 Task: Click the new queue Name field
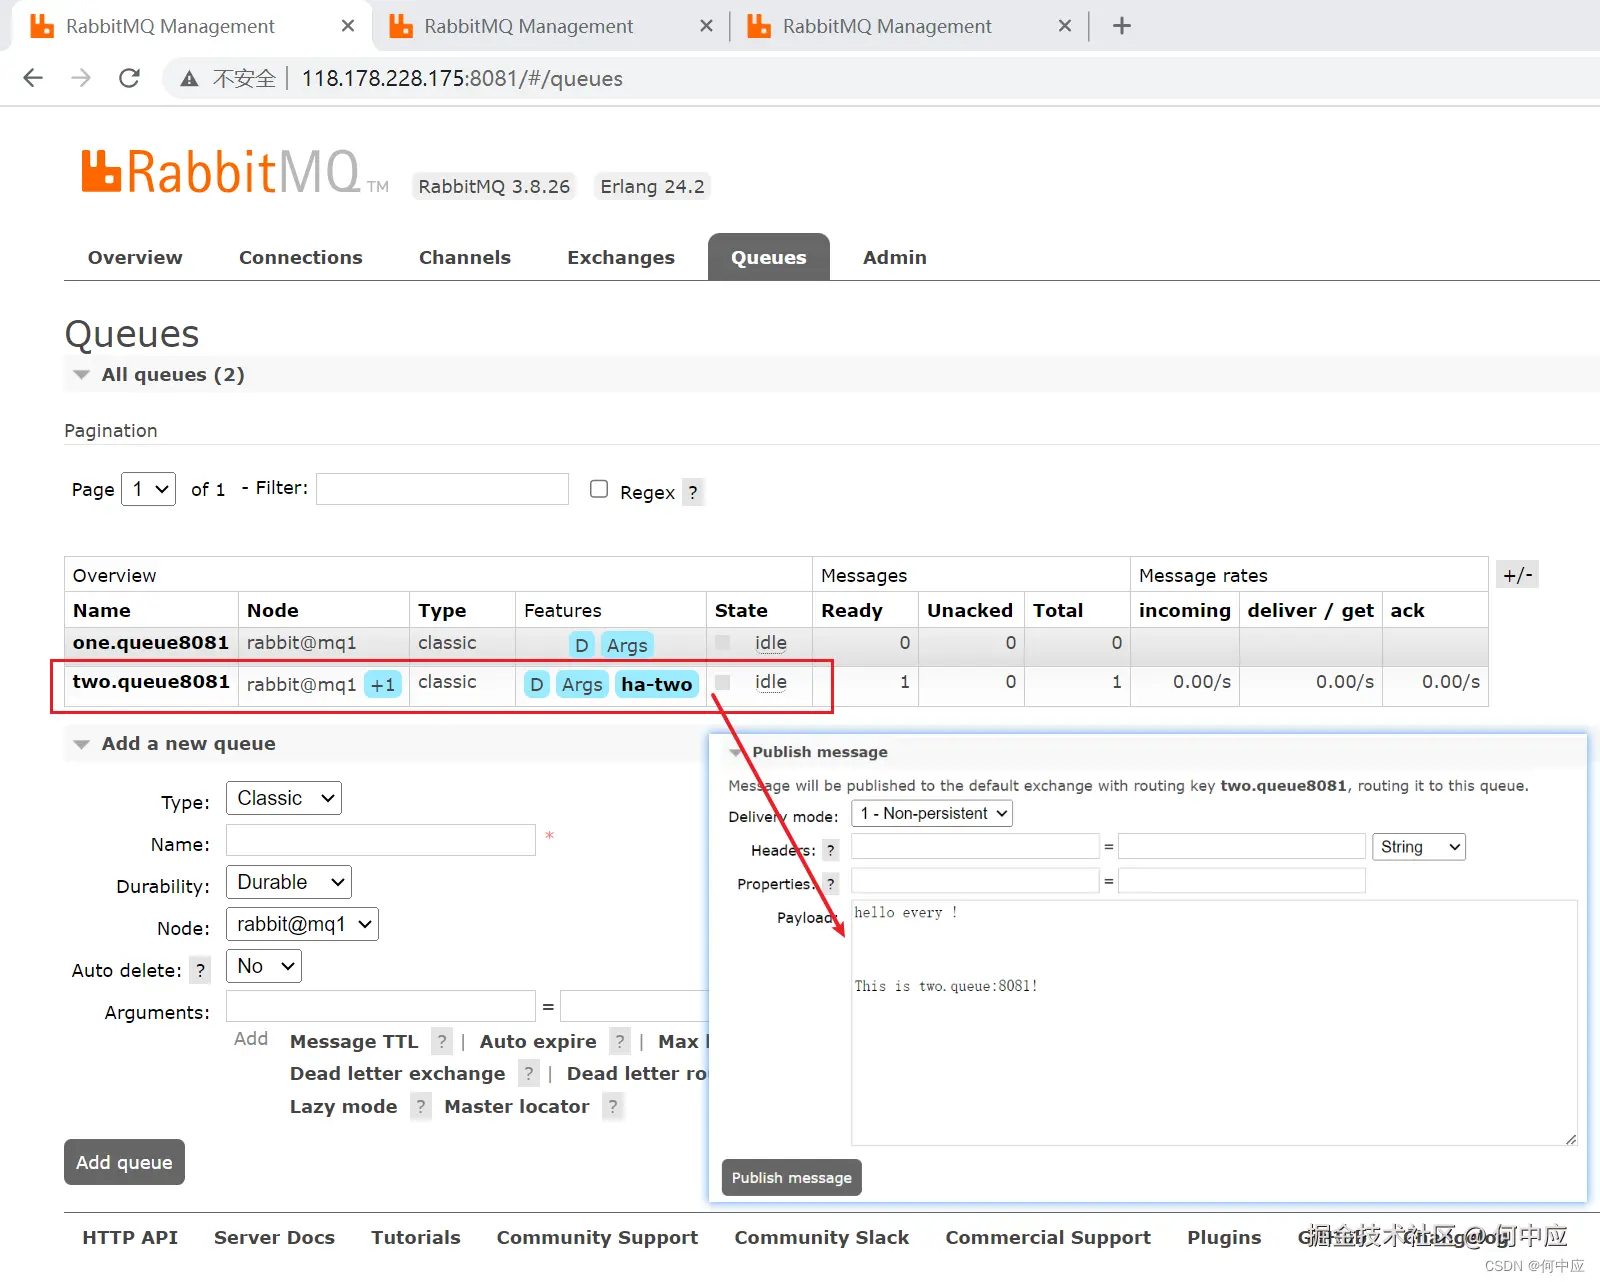click(x=381, y=840)
